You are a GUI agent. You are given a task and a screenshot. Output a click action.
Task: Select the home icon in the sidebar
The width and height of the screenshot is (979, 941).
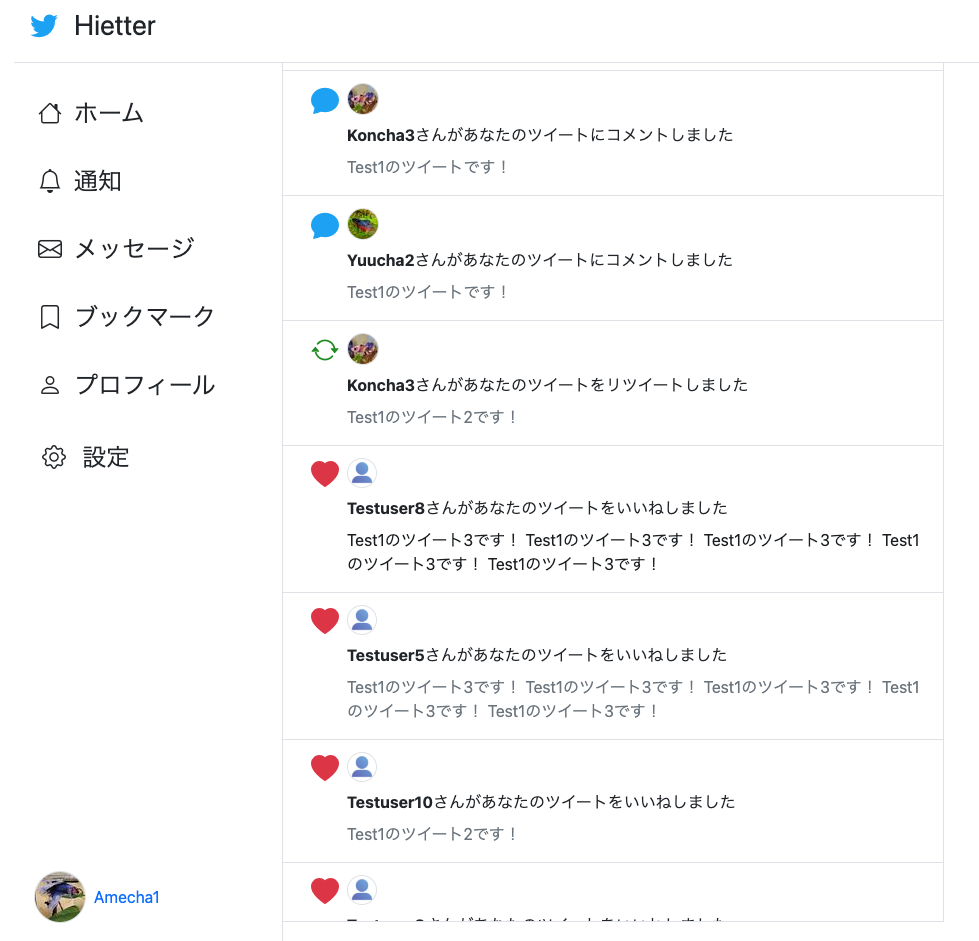(x=49, y=113)
